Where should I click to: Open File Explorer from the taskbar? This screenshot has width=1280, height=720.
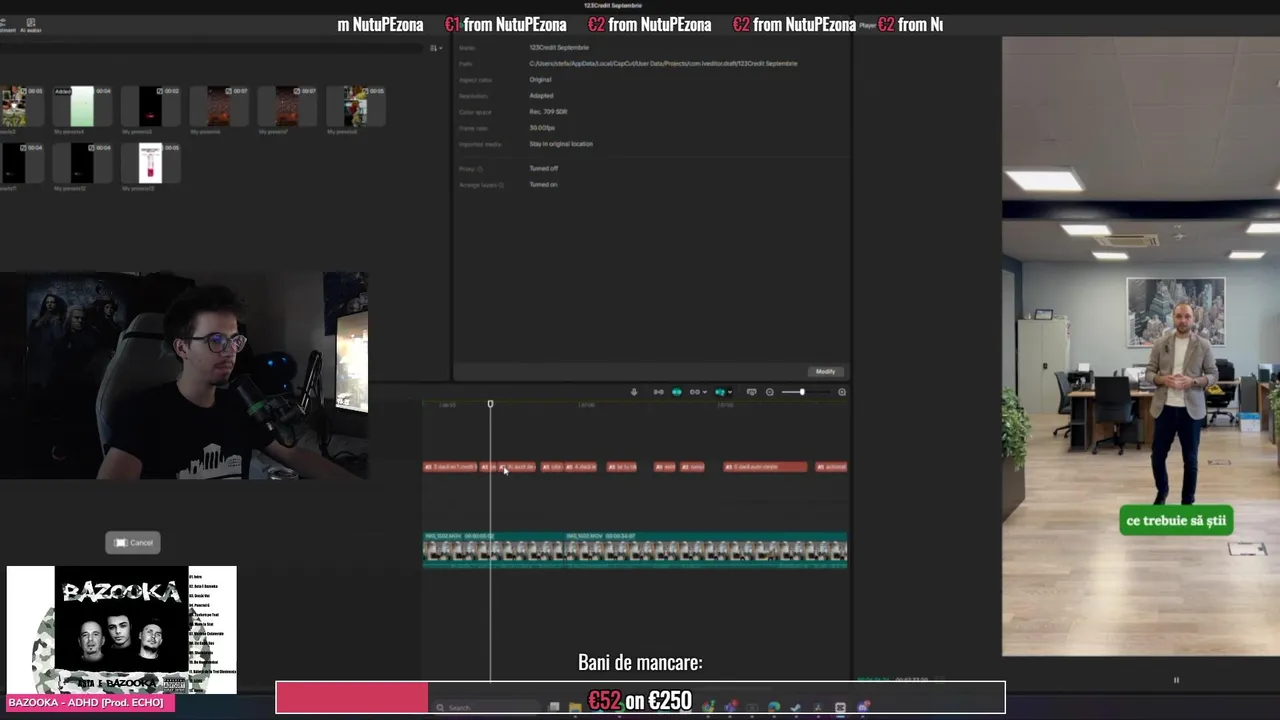click(x=575, y=708)
